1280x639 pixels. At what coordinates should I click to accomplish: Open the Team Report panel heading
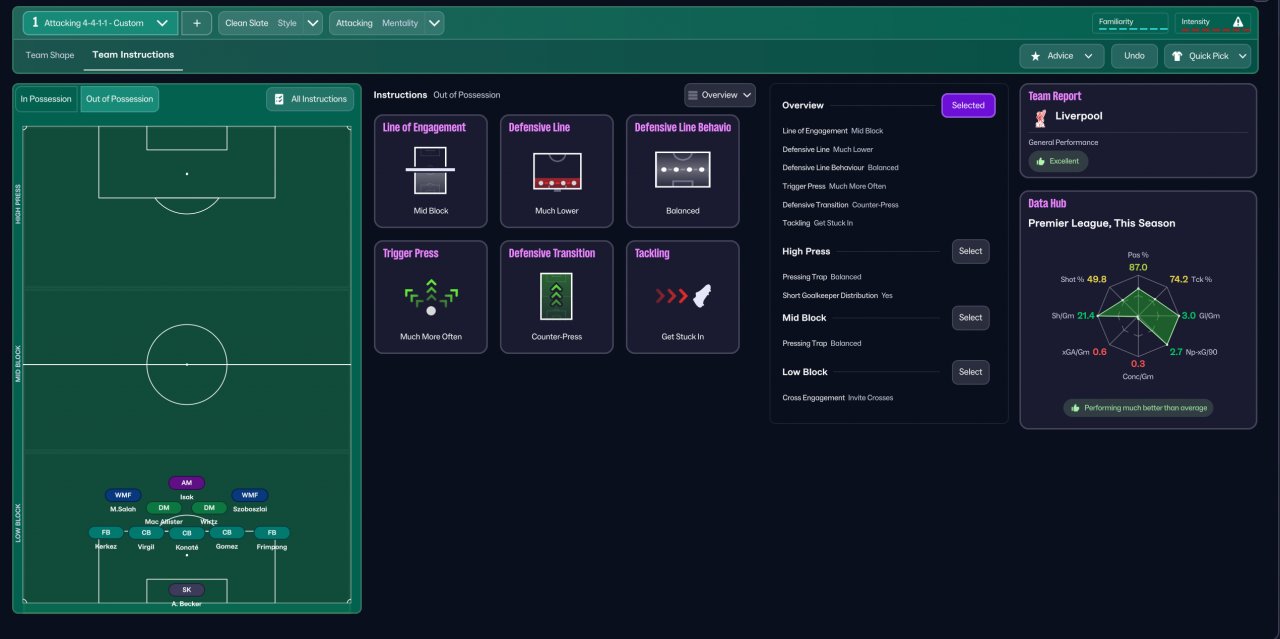click(1055, 96)
